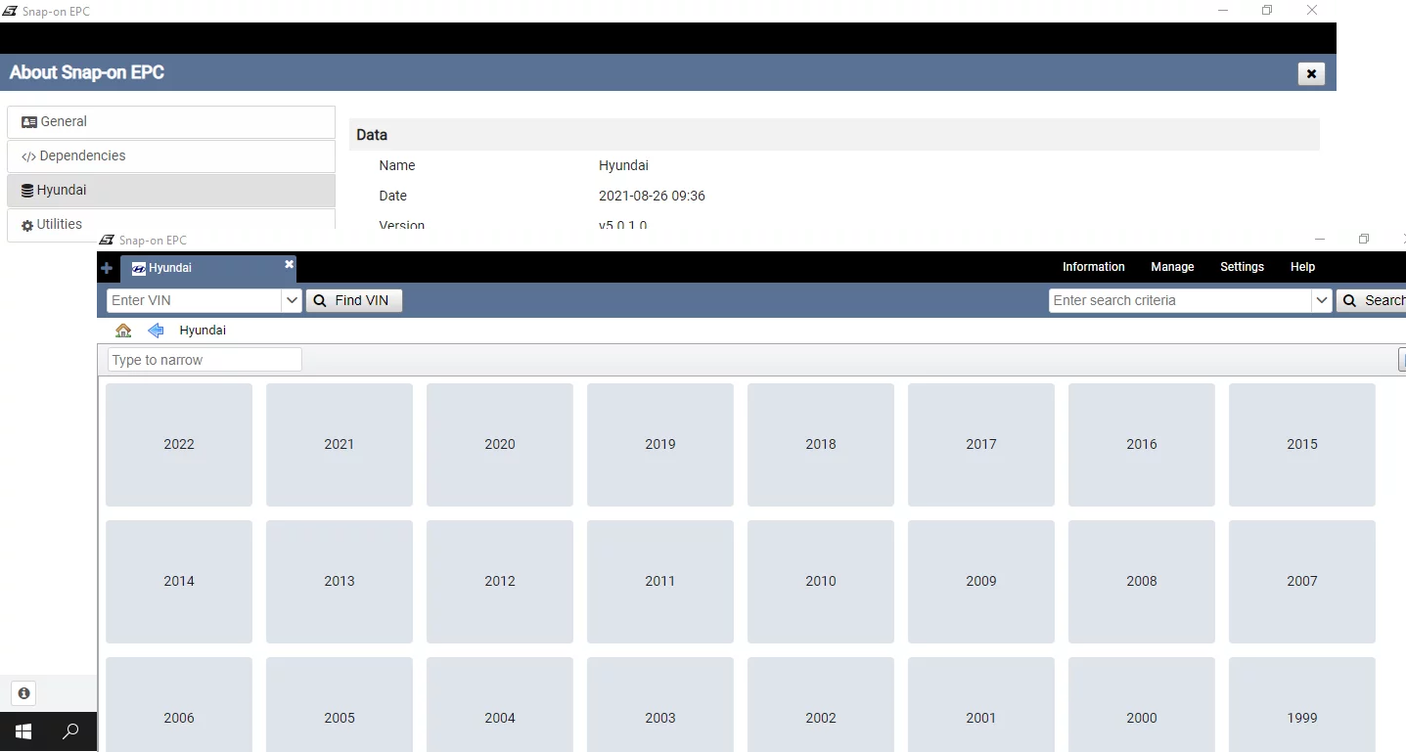Screen dimensions: 1406x752
Task: Select the Utilities section in About panel
Action: (x=171, y=224)
